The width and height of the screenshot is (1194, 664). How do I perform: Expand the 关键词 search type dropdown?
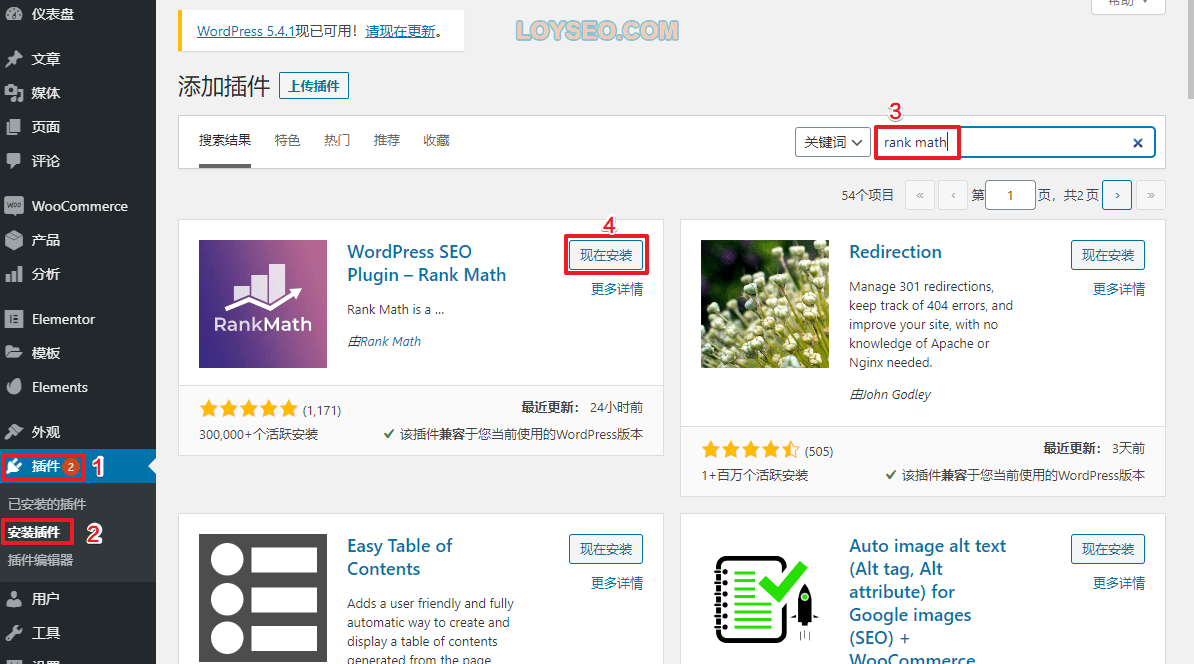click(x=832, y=142)
